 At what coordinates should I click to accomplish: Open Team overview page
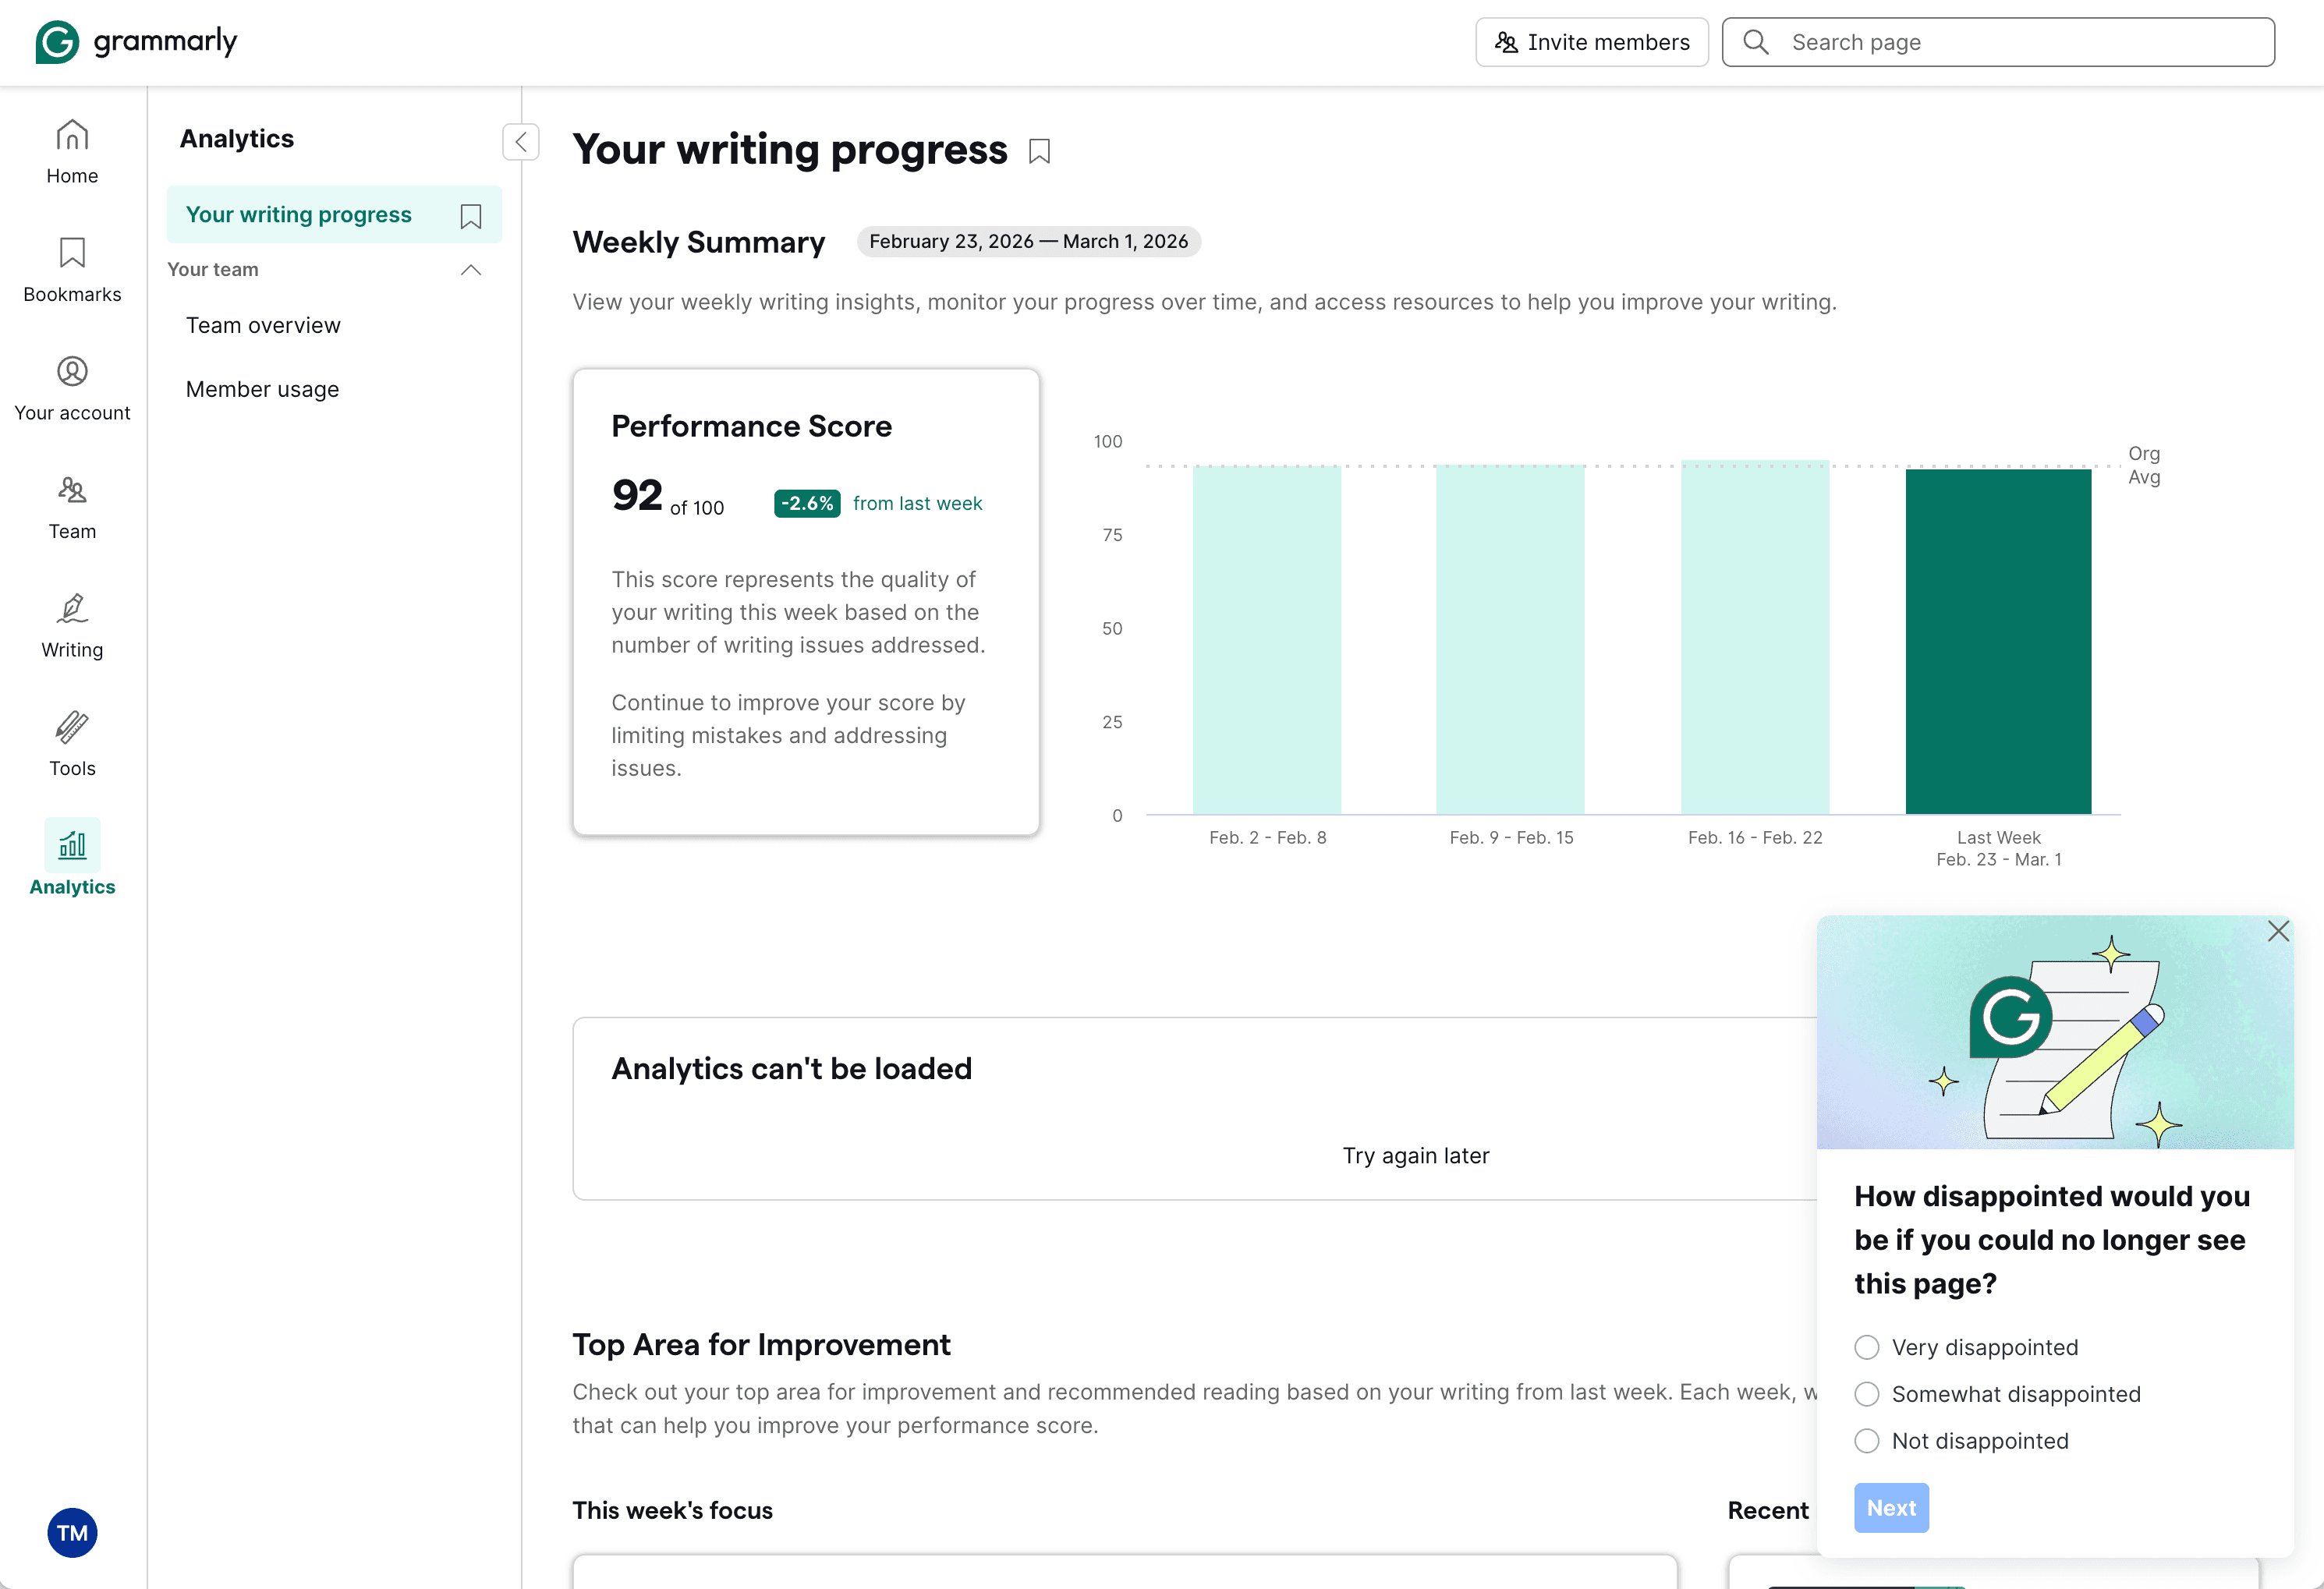263,324
